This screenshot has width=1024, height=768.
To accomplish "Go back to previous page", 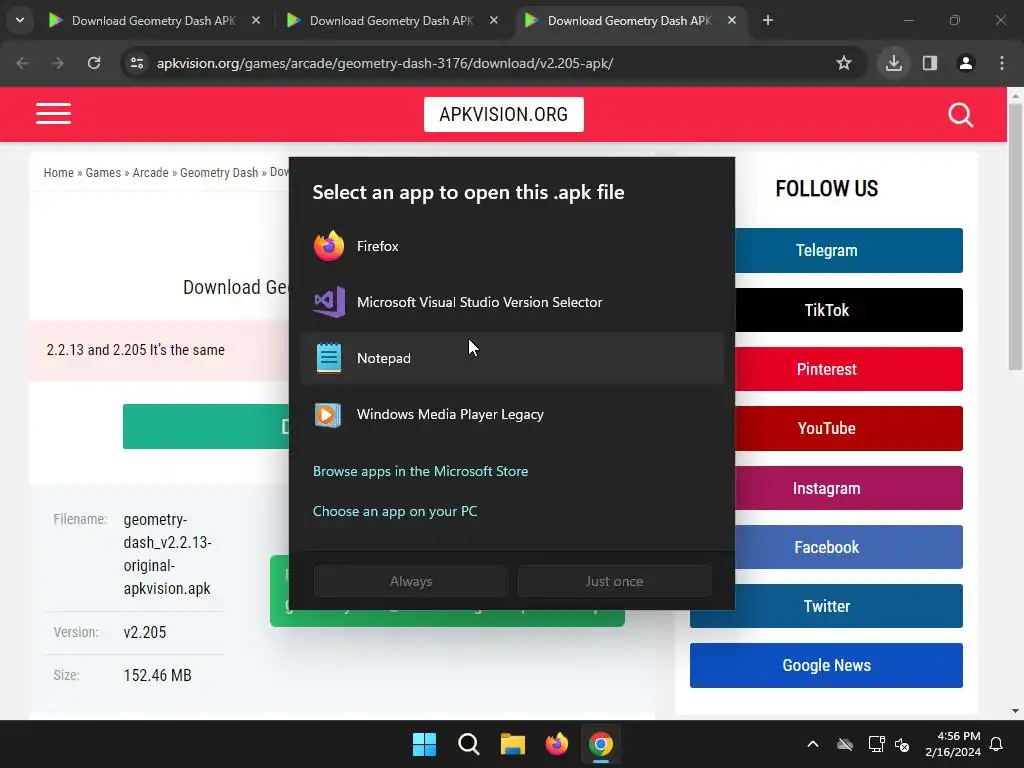I will click(22, 63).
